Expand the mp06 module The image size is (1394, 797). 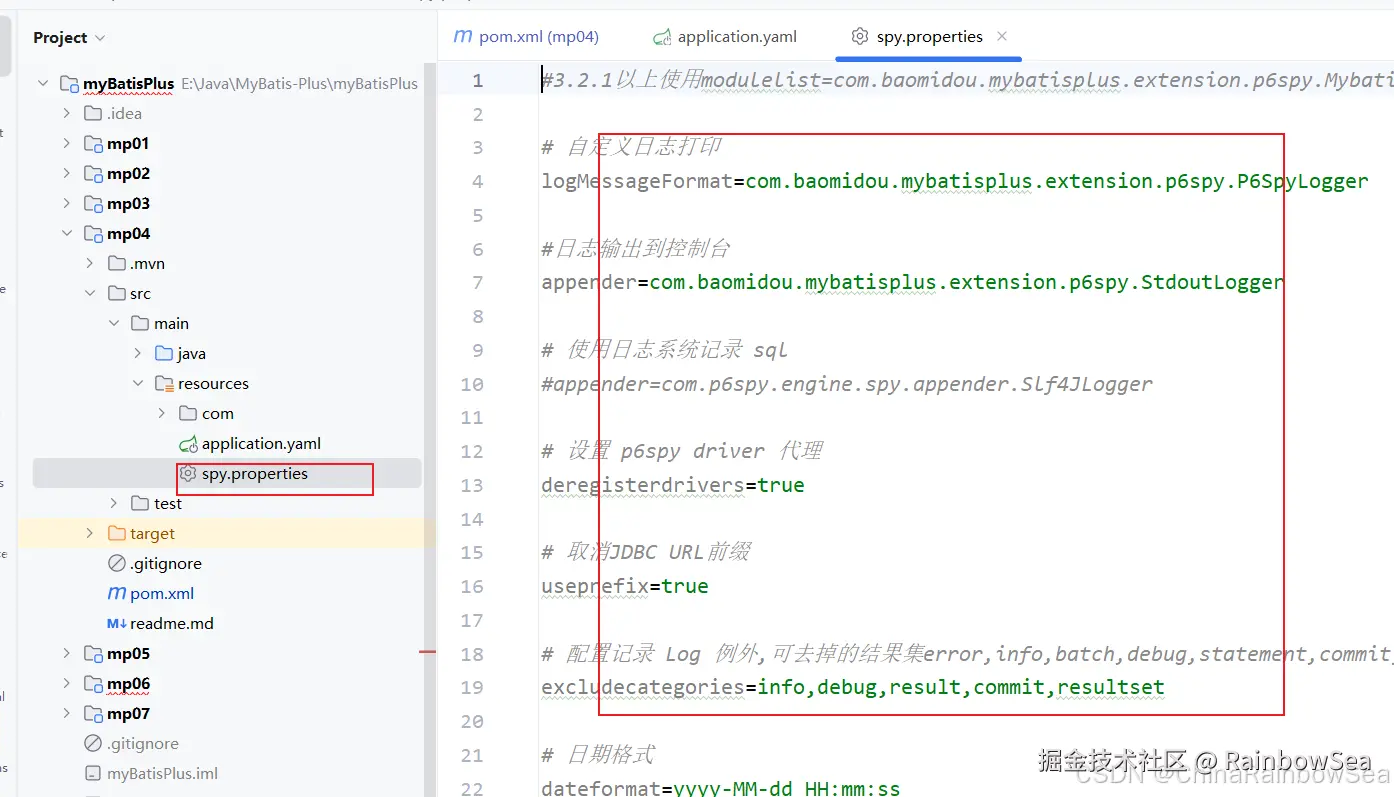67,683
